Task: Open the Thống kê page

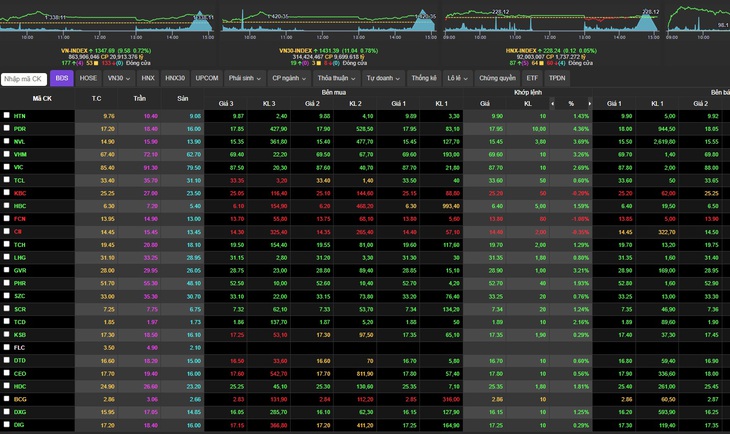Action: 424,78
